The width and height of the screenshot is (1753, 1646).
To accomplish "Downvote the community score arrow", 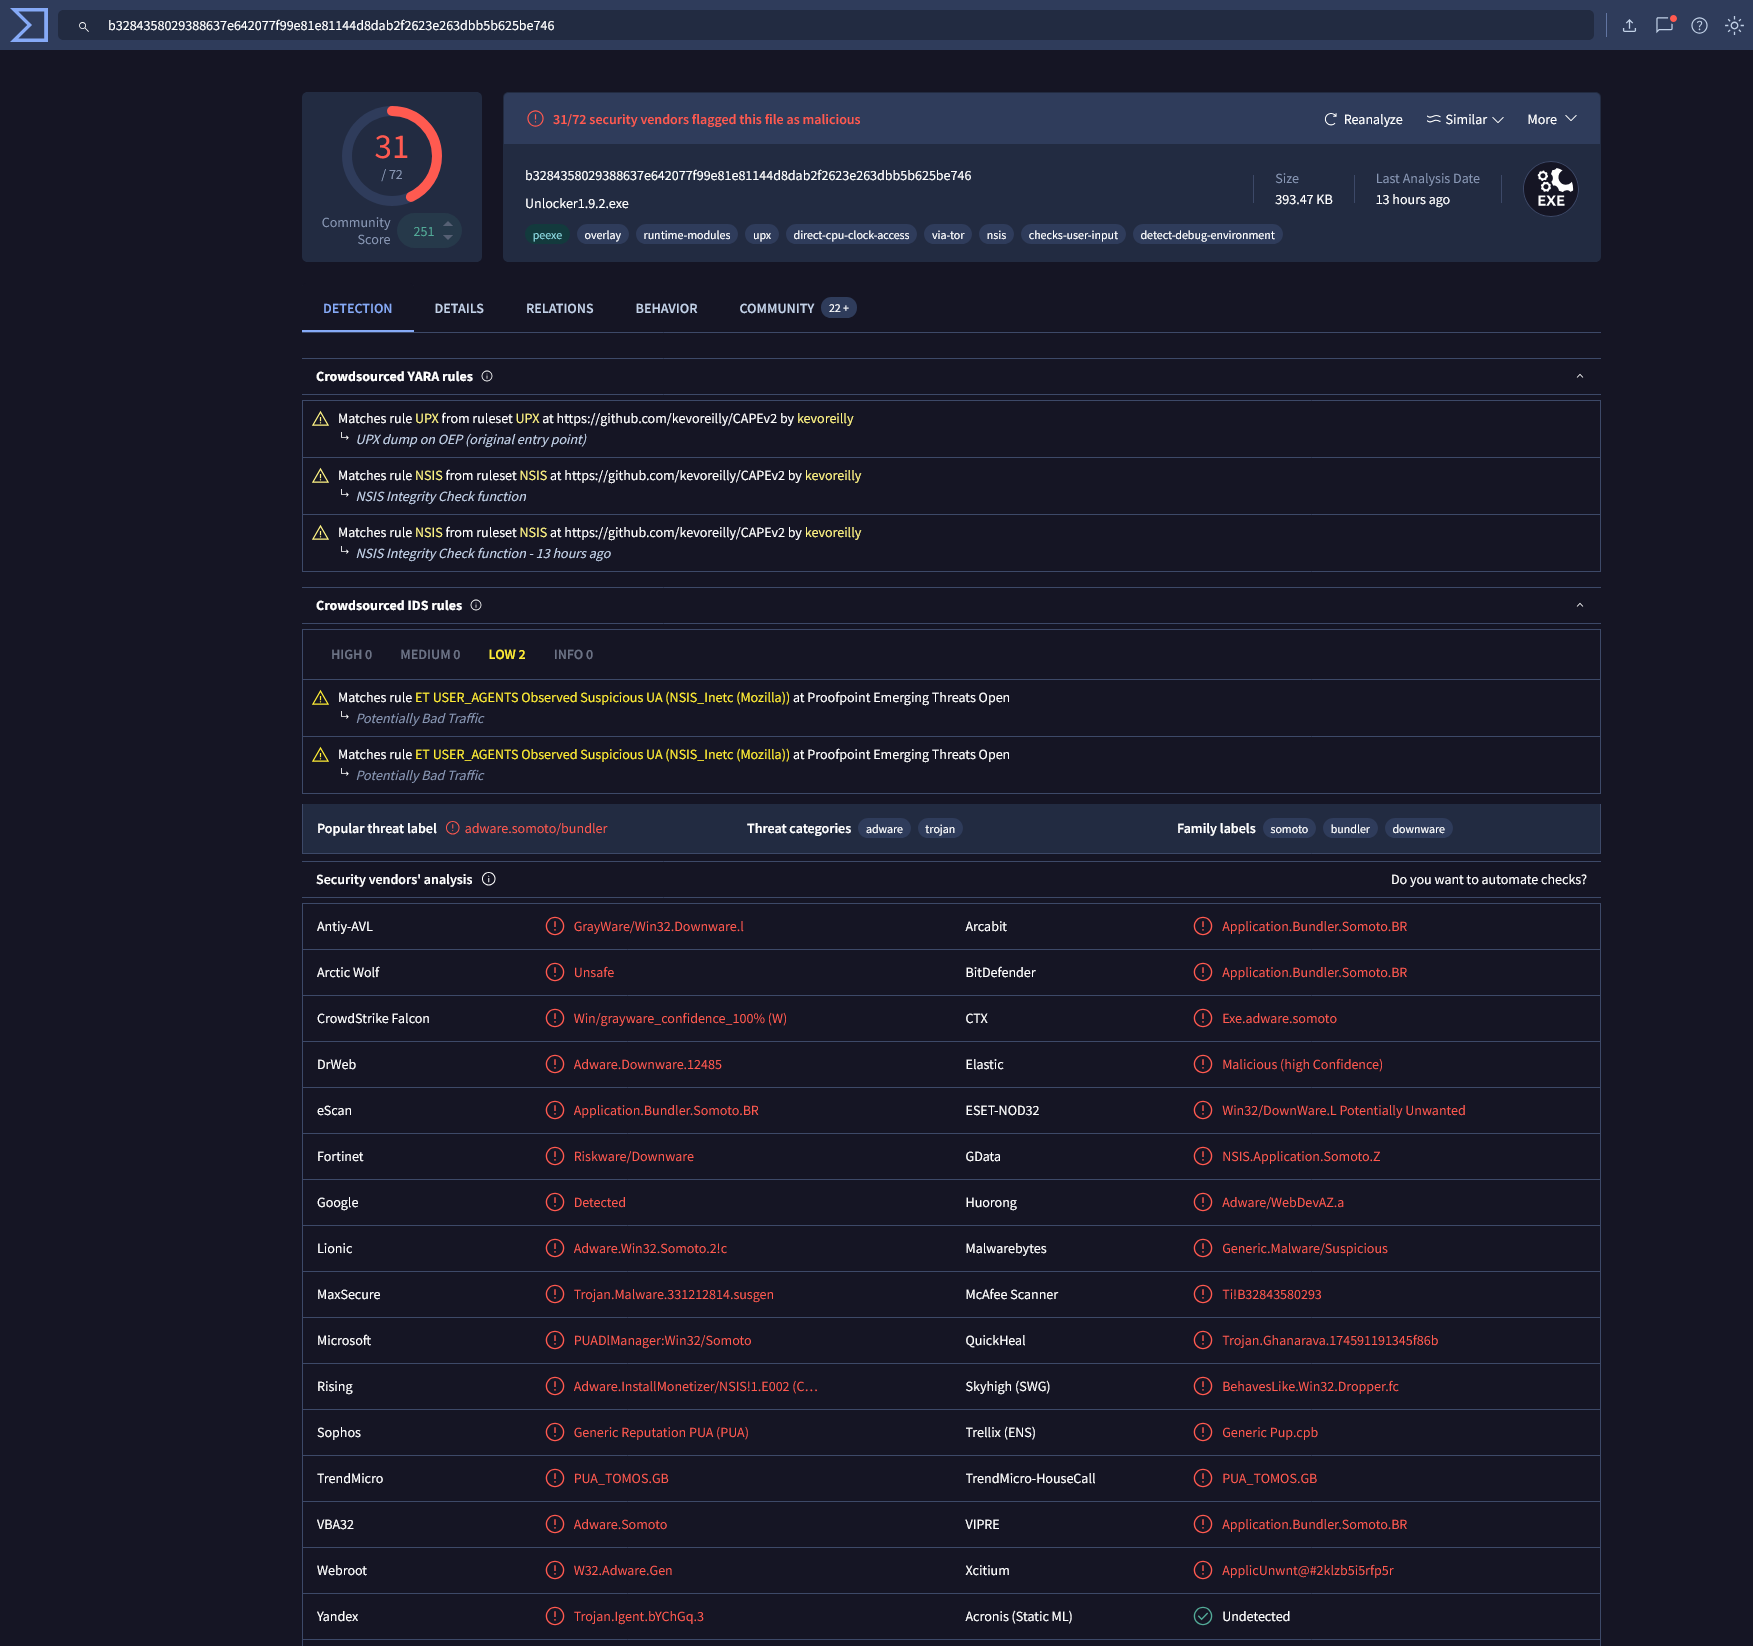I will tap(448, 238).
